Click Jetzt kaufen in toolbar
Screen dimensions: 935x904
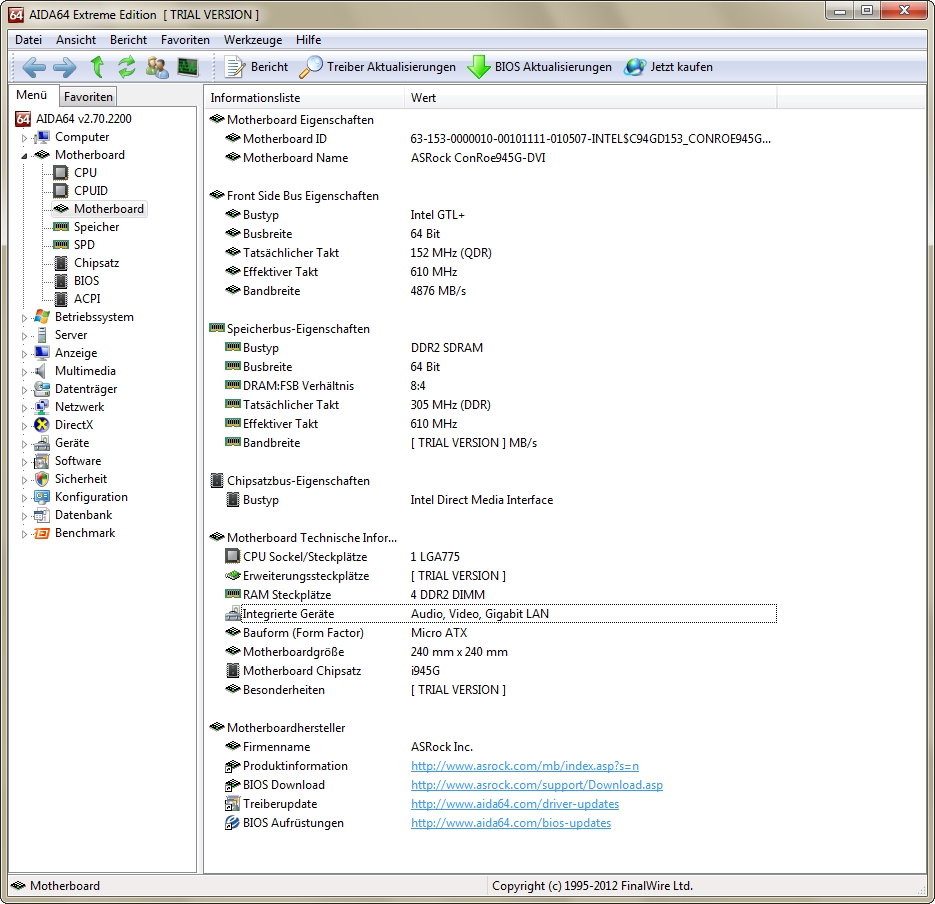669,67
